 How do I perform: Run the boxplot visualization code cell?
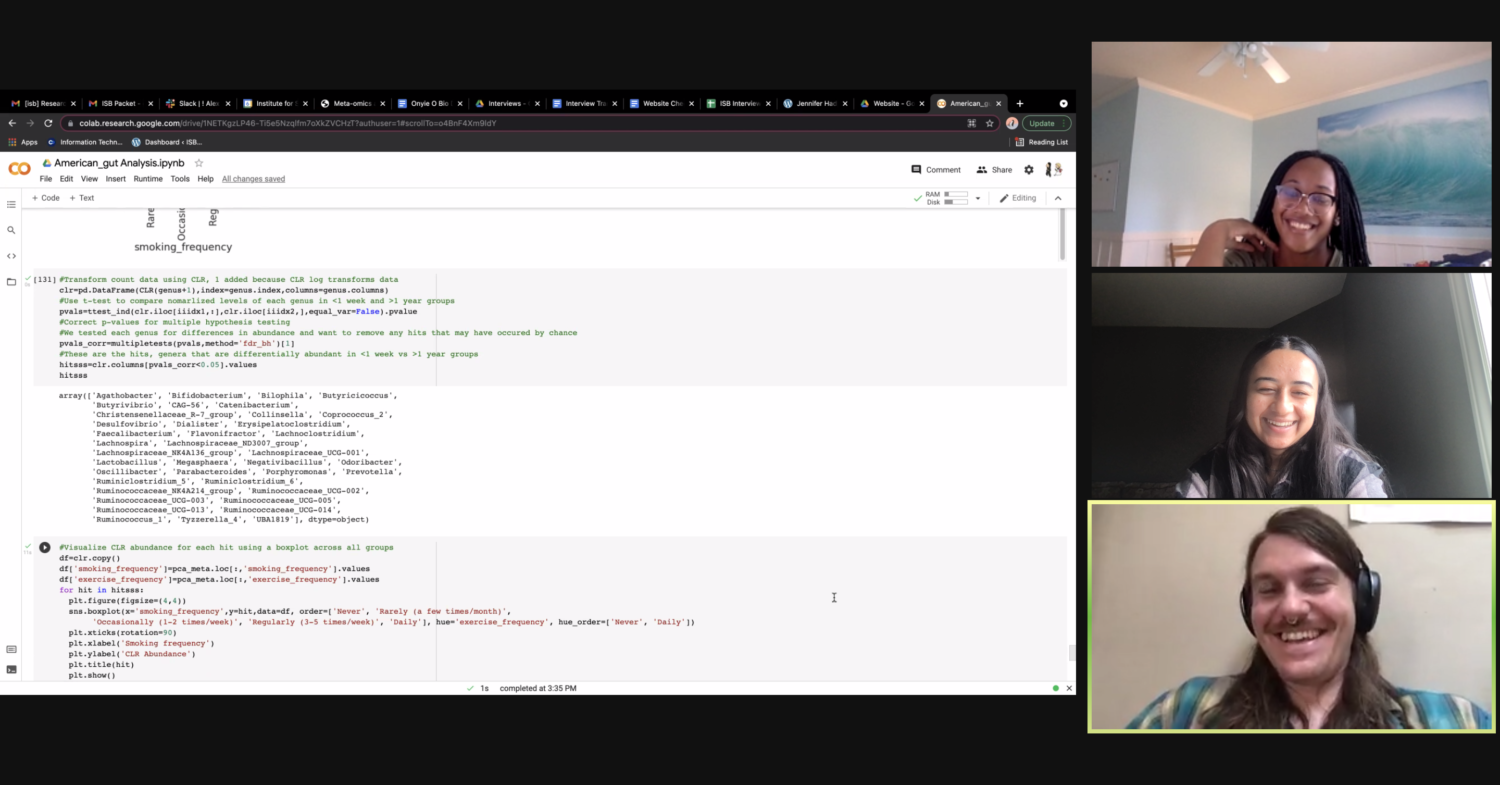coord(45,548)
